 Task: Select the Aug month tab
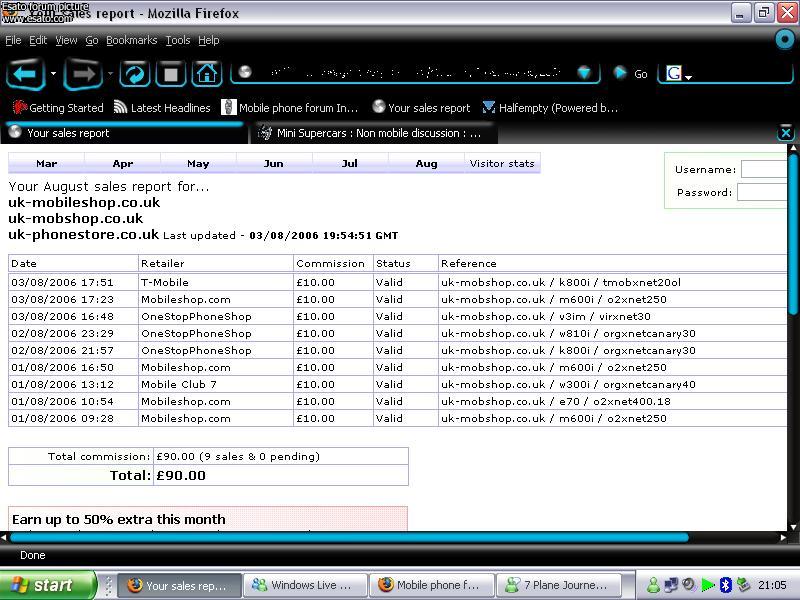(426, 163)
